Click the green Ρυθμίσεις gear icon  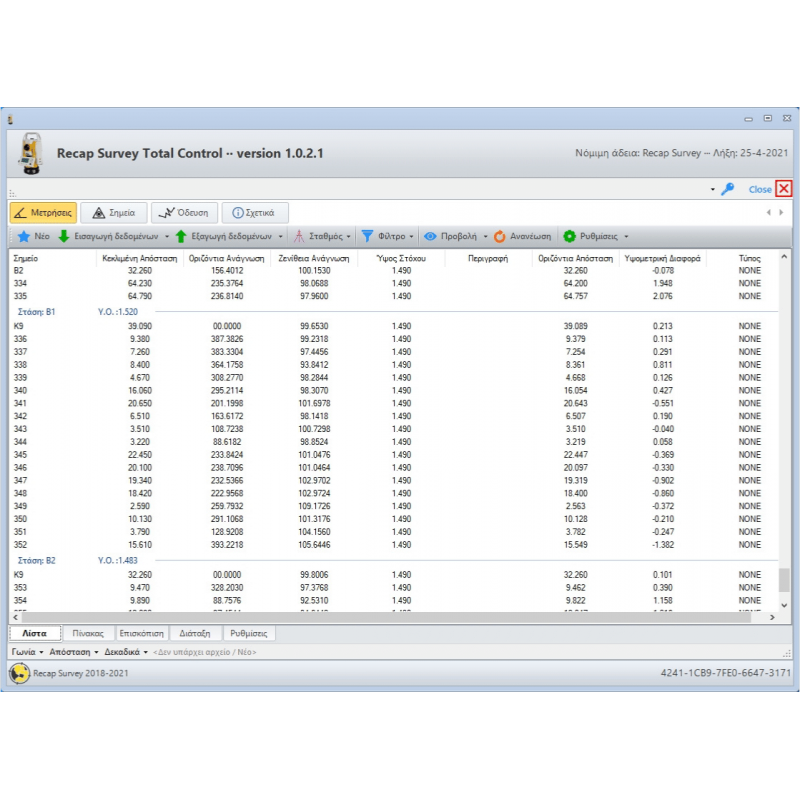pyautogui.click(x=570, y=237)
